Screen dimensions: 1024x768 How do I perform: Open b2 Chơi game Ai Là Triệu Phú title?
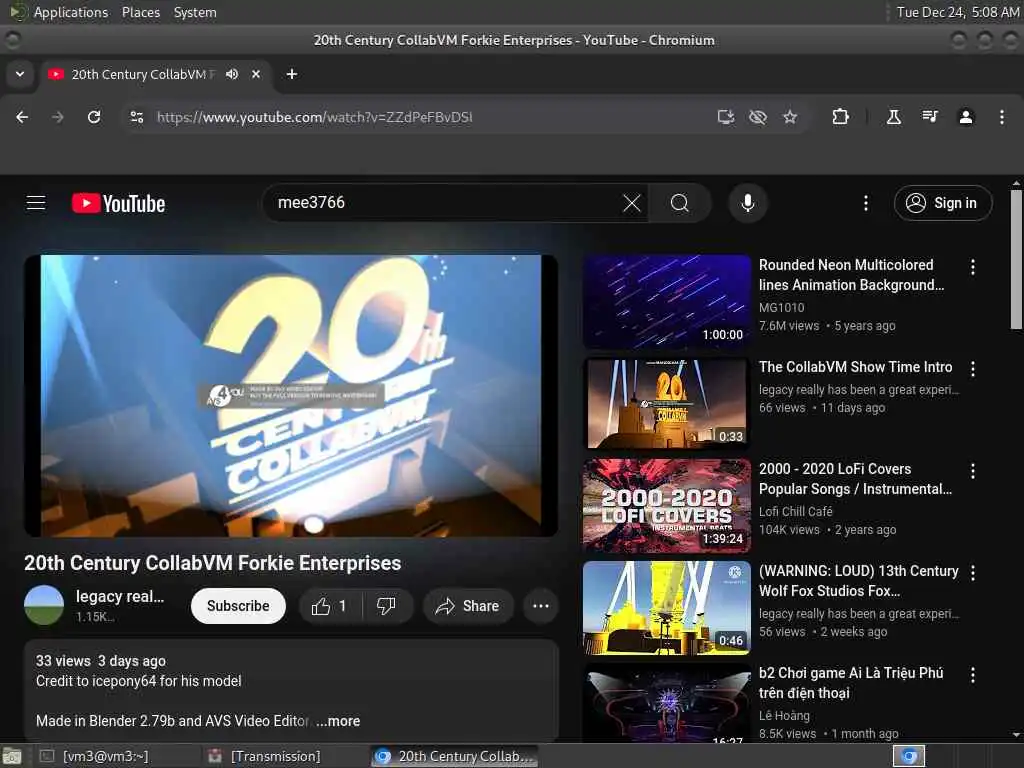[851, 682]
